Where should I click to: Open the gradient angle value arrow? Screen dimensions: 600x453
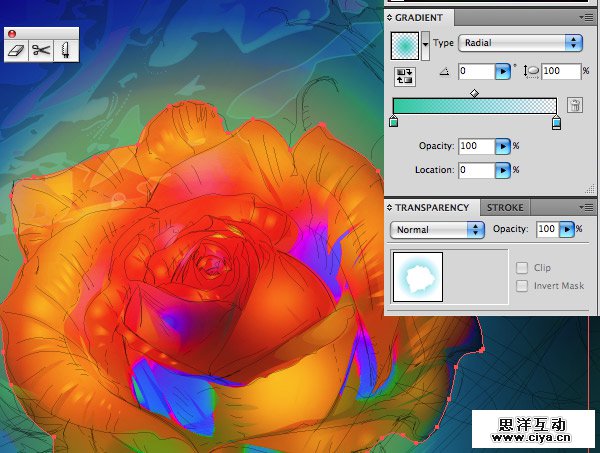tap(503, 72)
